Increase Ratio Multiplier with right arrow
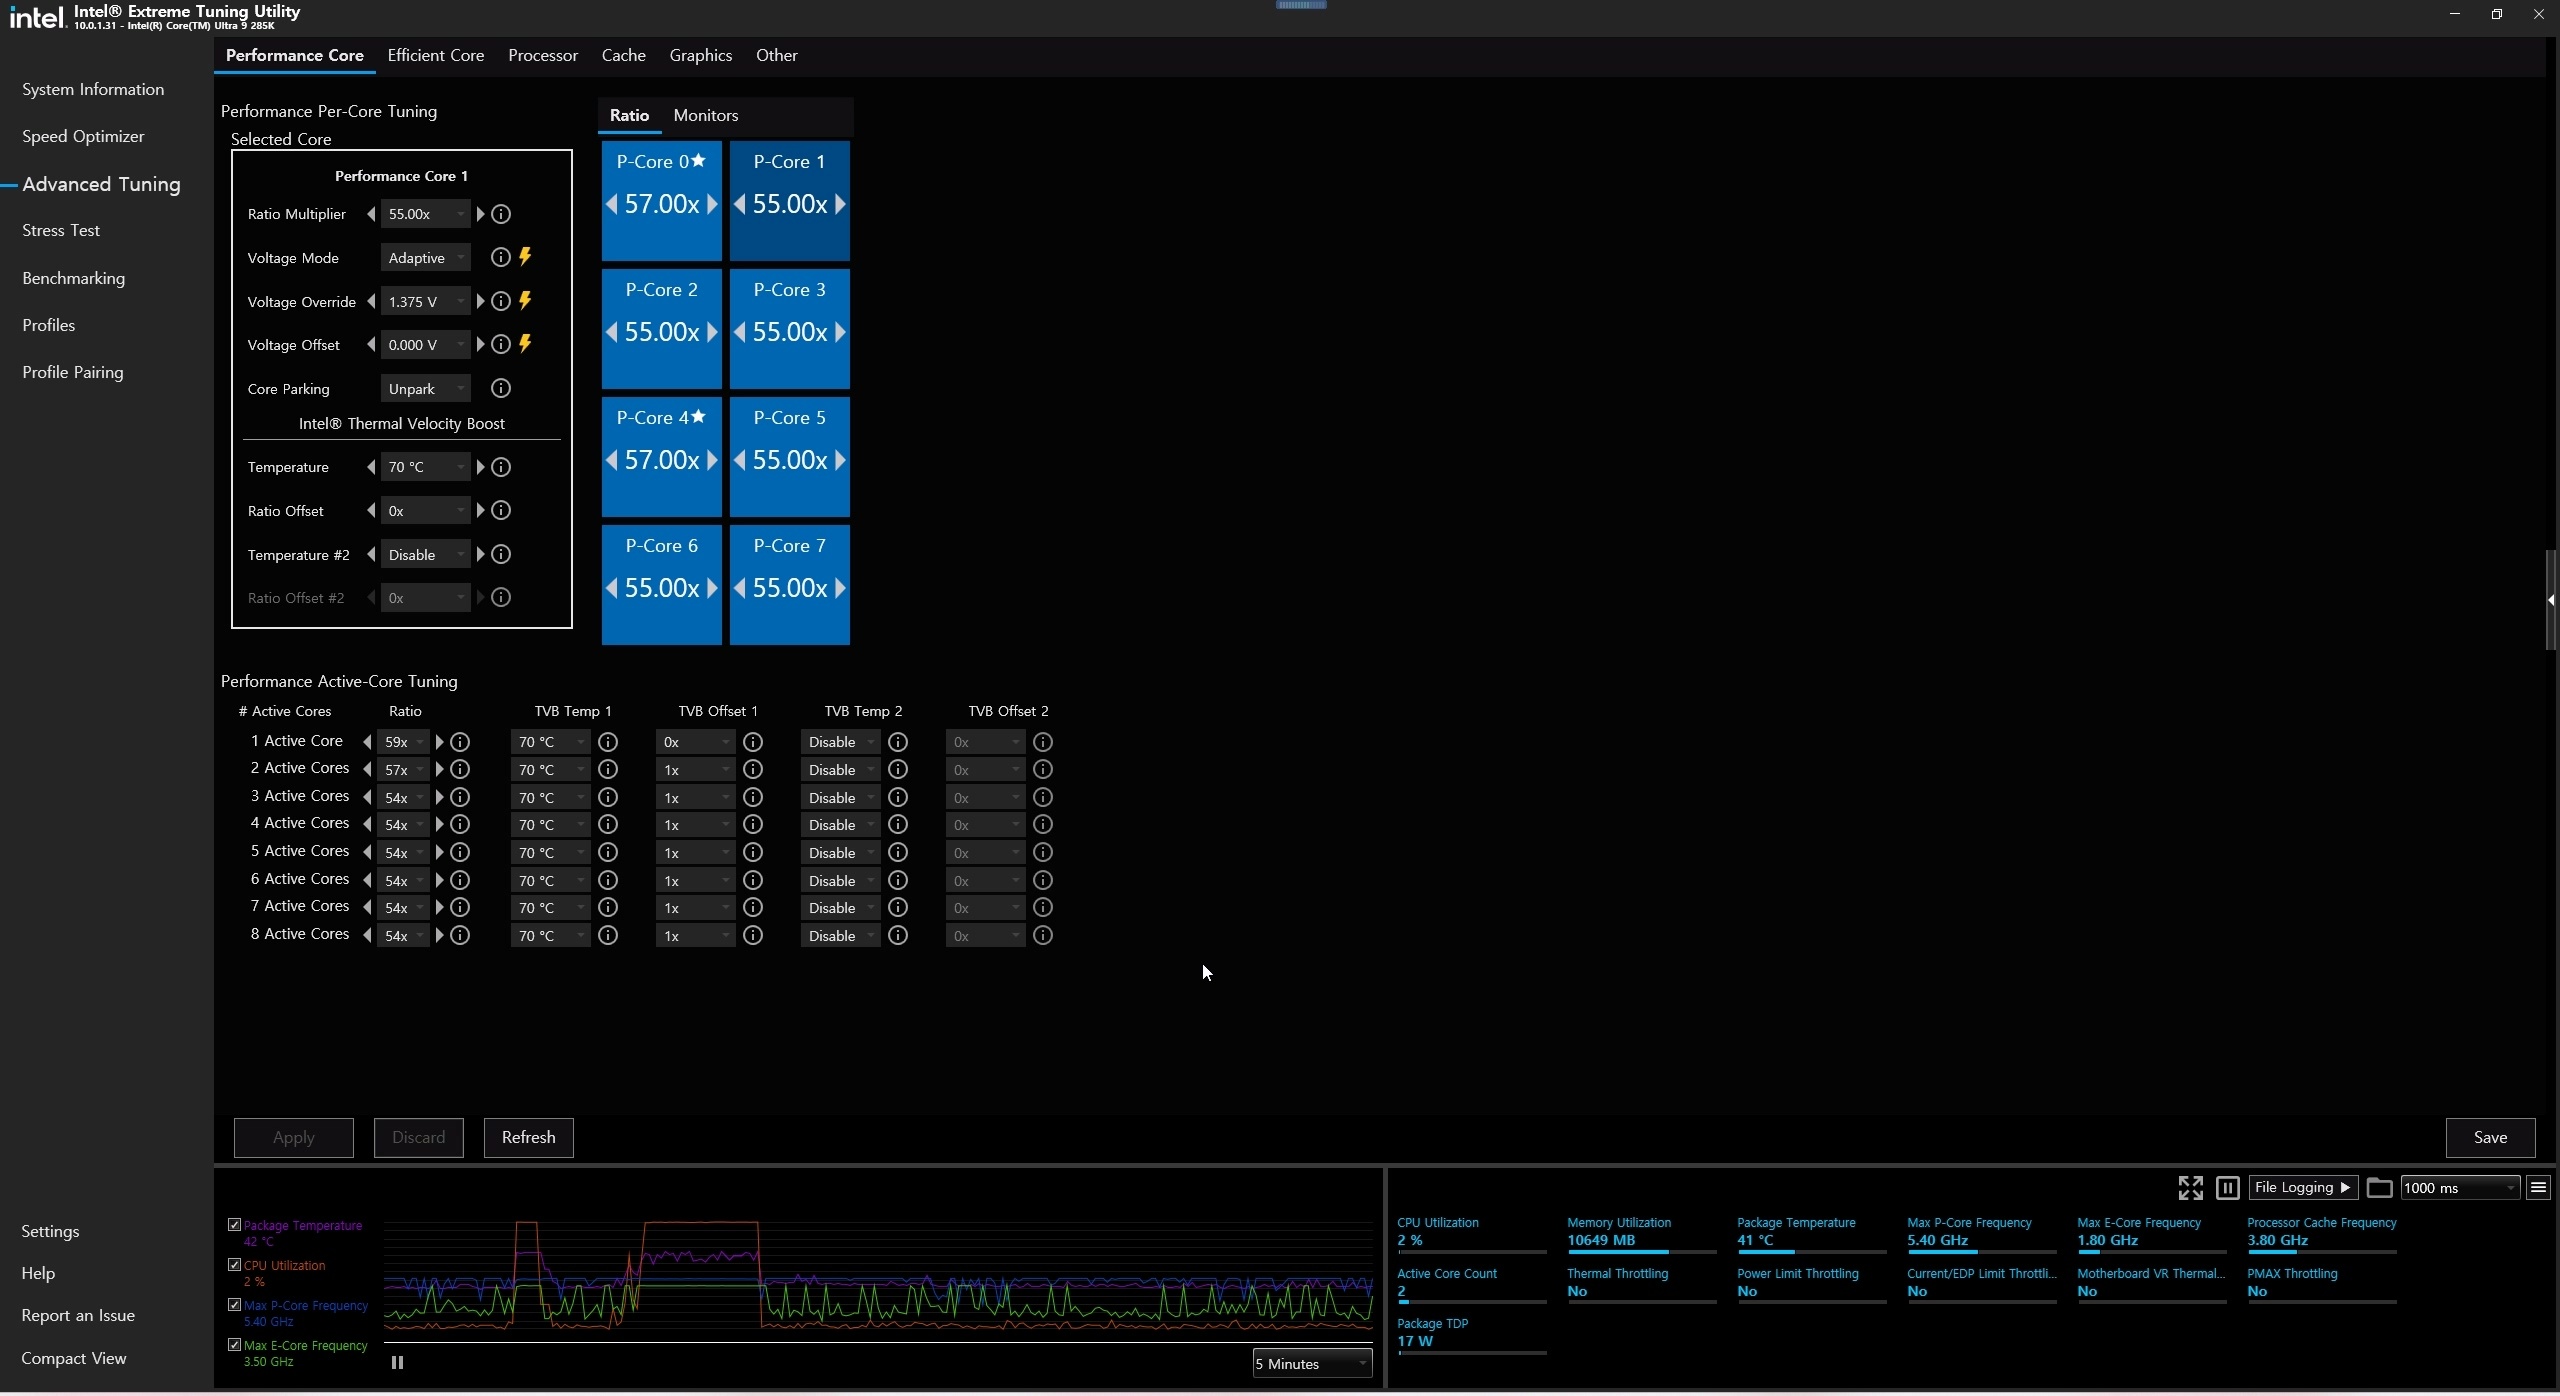The height and width of the screenshot is (1396, 2560). pyautogui.click(x=480, y=214)
